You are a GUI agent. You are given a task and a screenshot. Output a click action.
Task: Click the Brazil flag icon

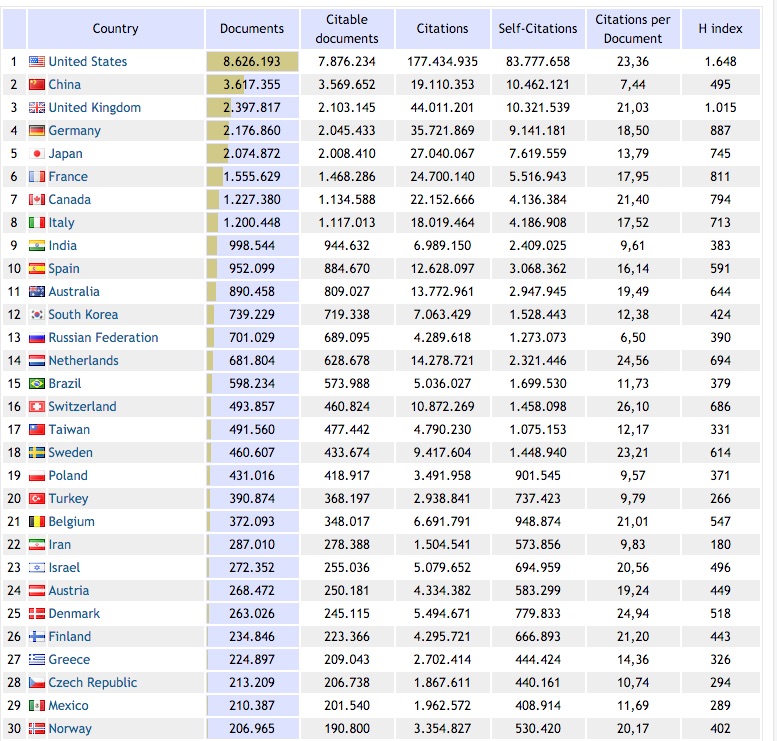tap(37, 384)
